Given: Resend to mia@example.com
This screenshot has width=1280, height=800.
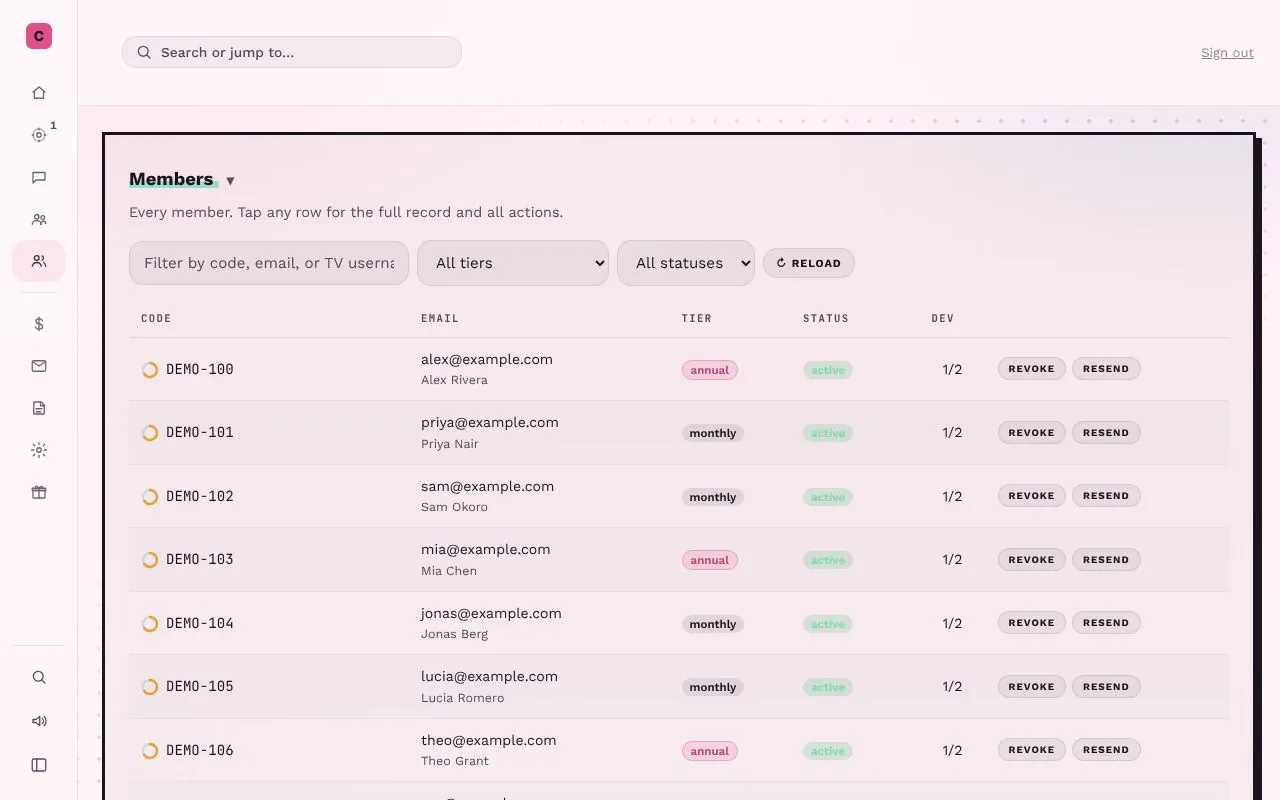Looking at the screenshot, I should pyautogui.click(x=1106, y=560).
